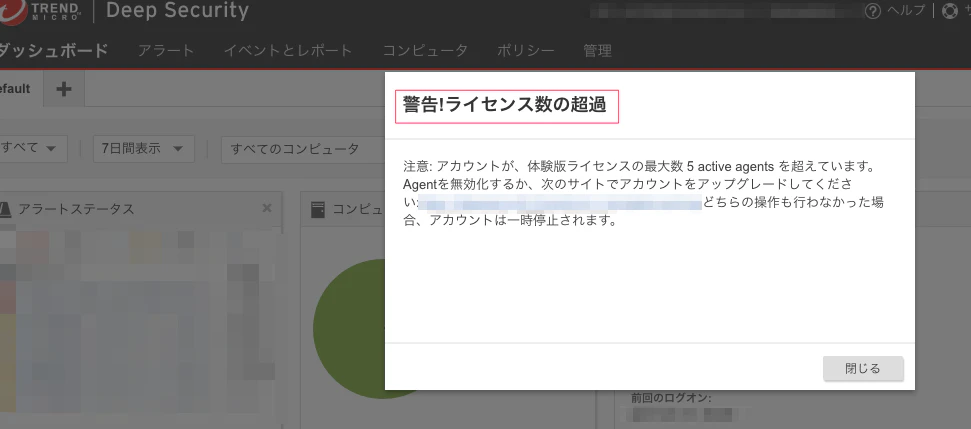Open the すべて filter dropdown
The height and width of the screenshot is (429, 971).
pos(31,149)
